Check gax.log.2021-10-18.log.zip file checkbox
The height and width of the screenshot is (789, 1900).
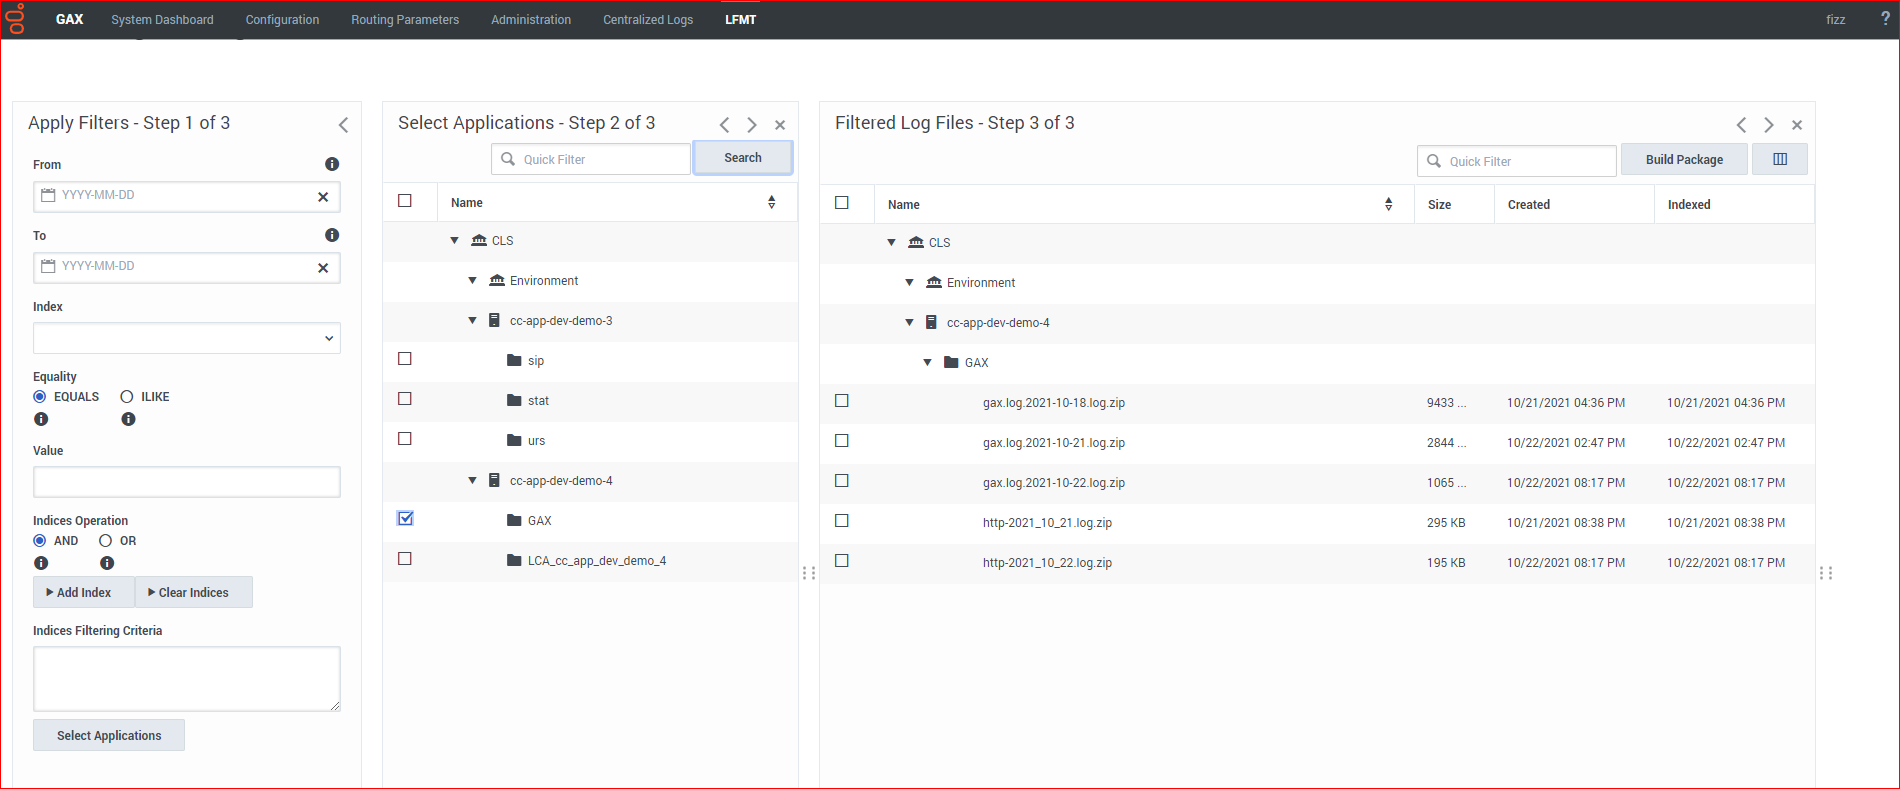[x=842, y=401]
